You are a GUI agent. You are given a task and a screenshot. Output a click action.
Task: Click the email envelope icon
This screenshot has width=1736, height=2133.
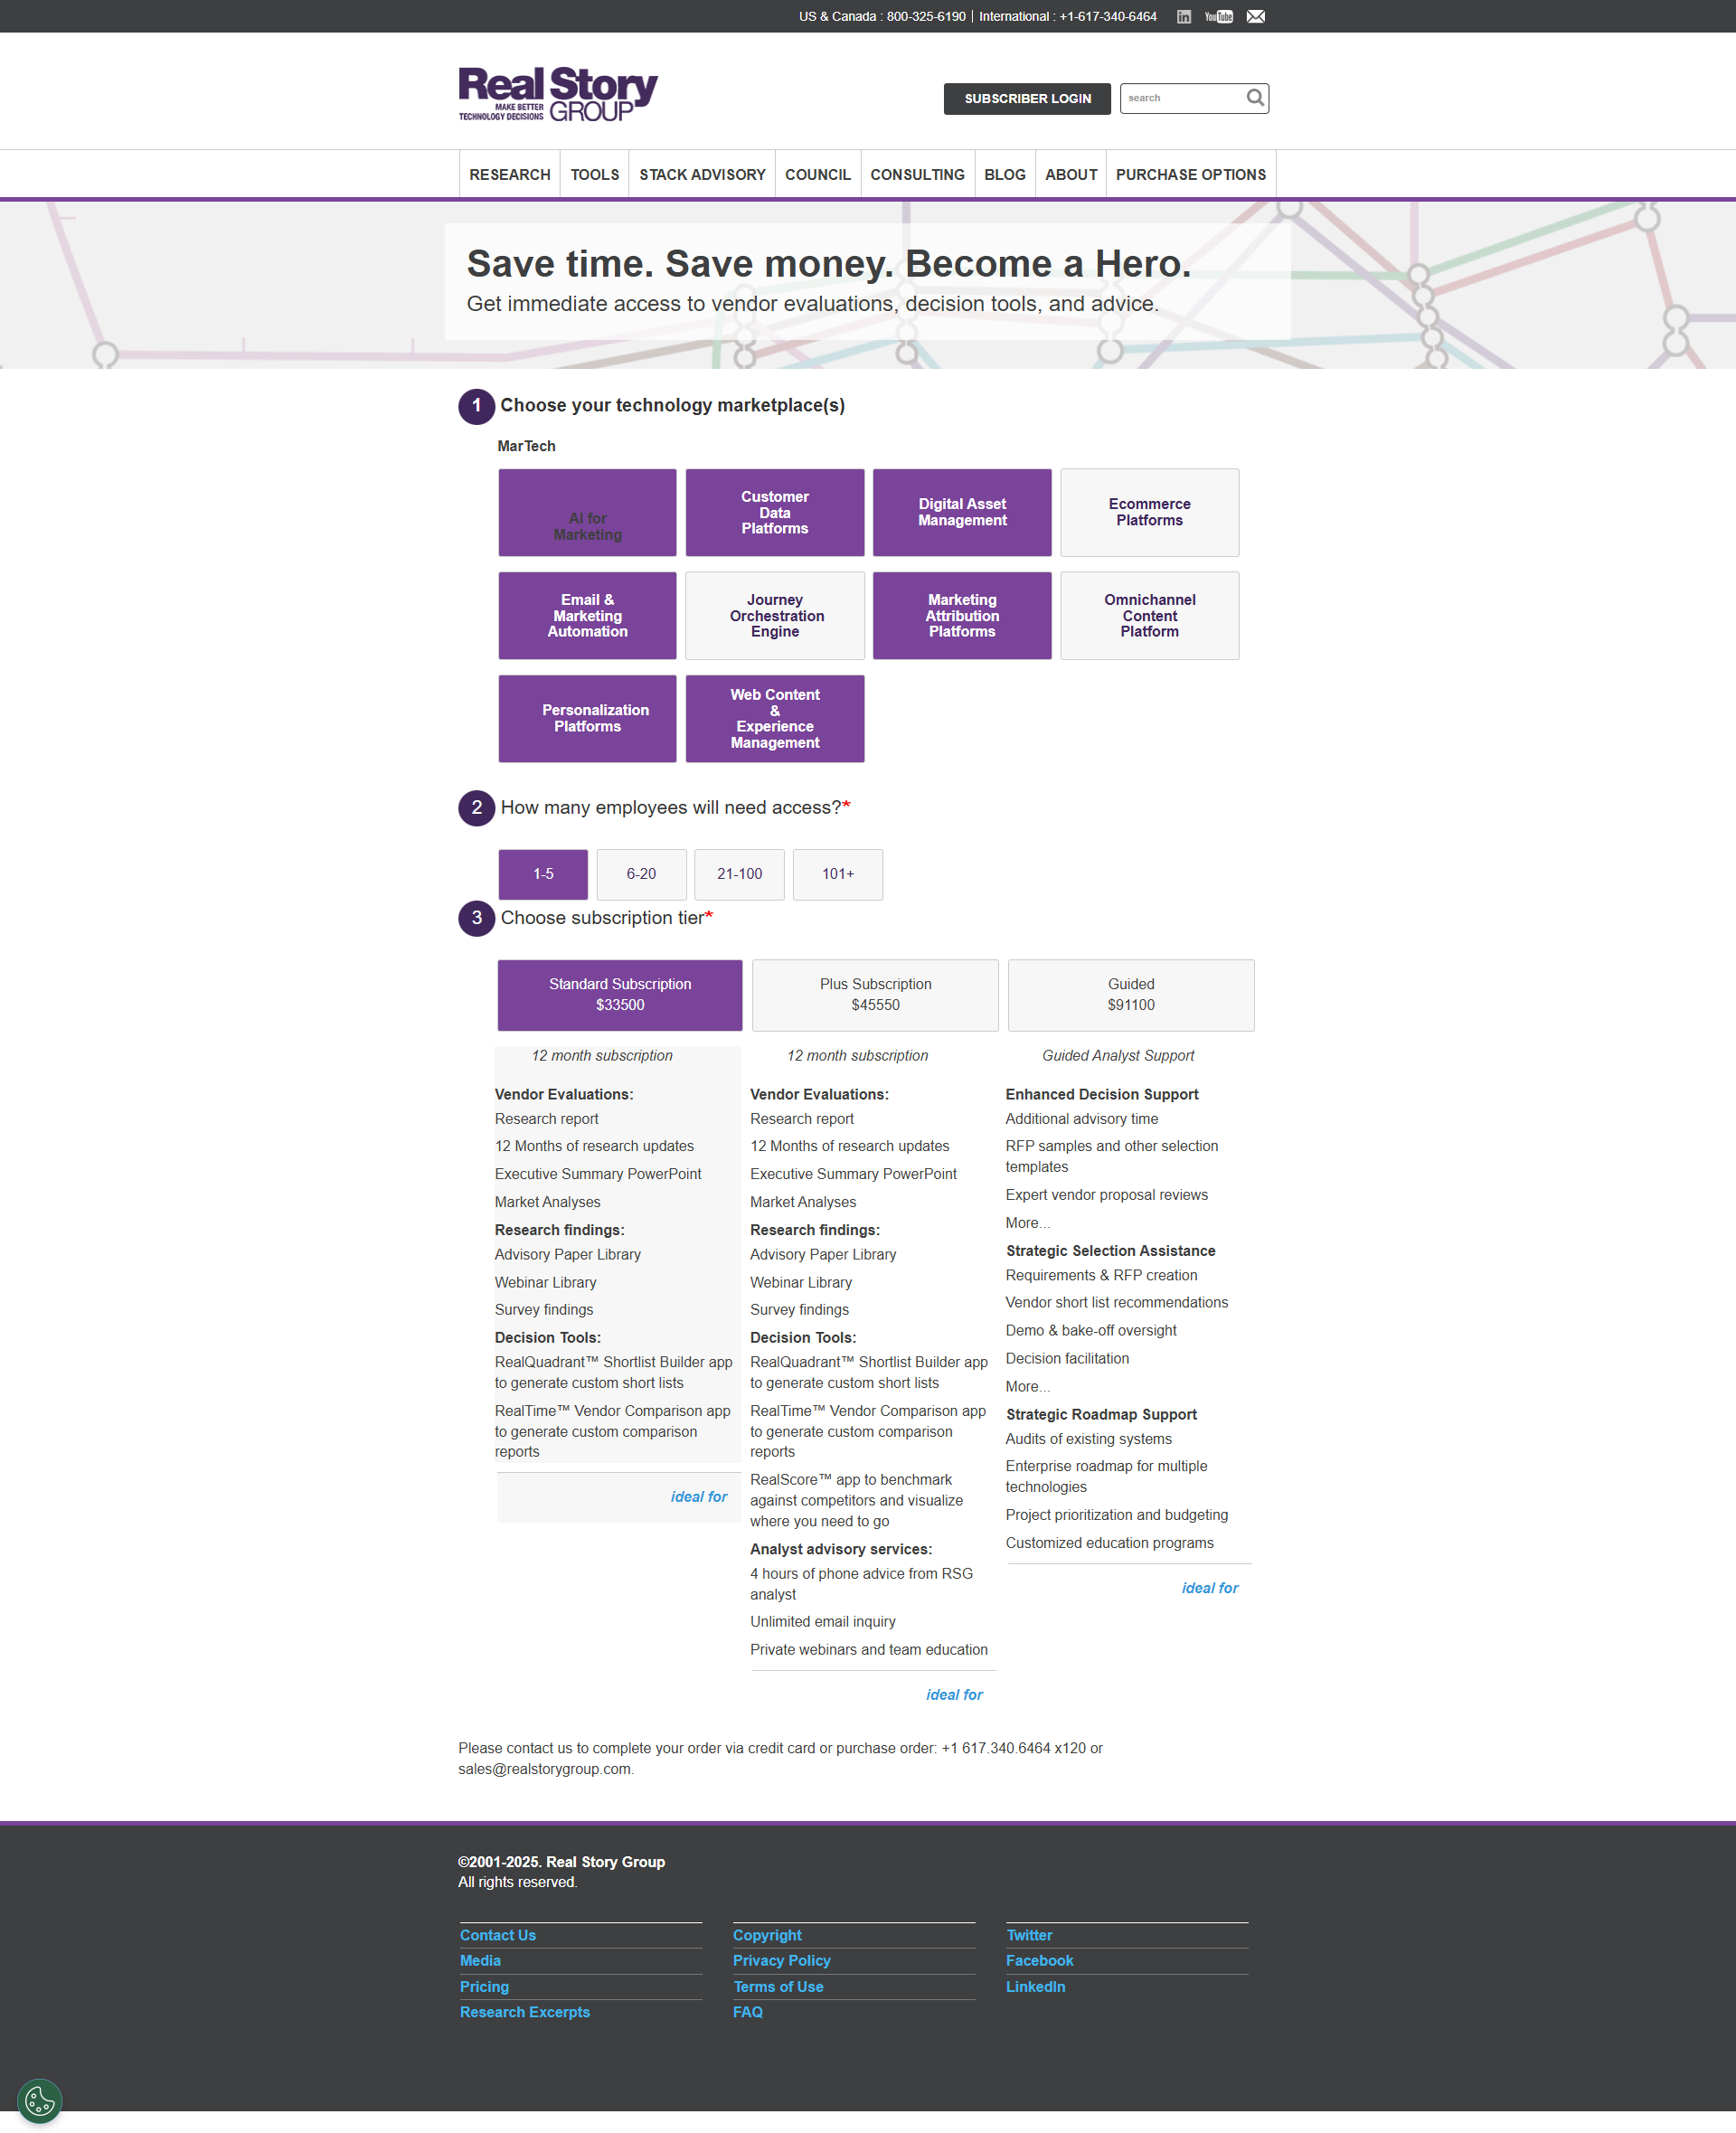(1255, 17)
